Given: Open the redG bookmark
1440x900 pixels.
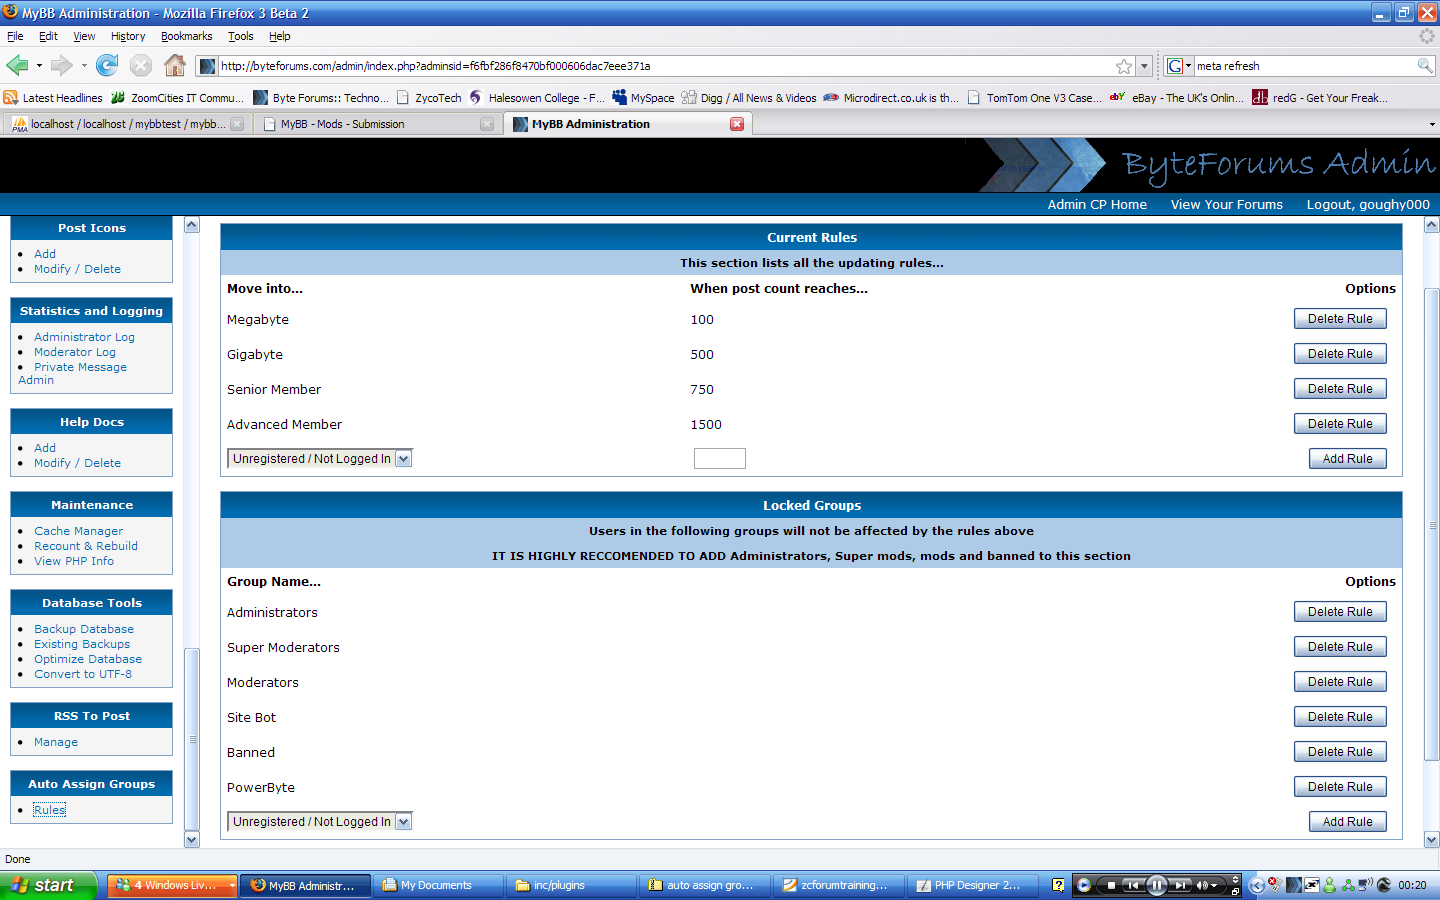Looking at the screenshot, I should coord(1320,98).
